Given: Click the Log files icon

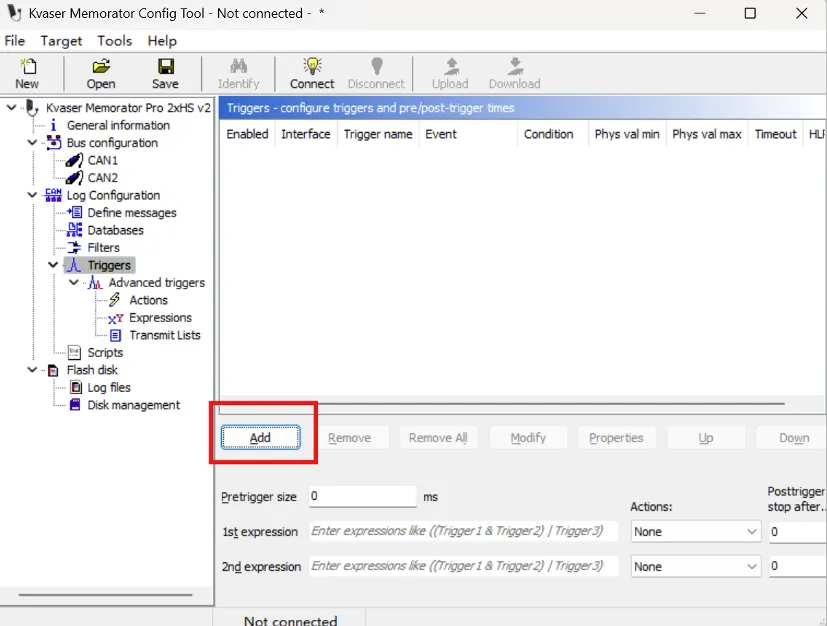Looking at the screenshot, I should 76,388.
